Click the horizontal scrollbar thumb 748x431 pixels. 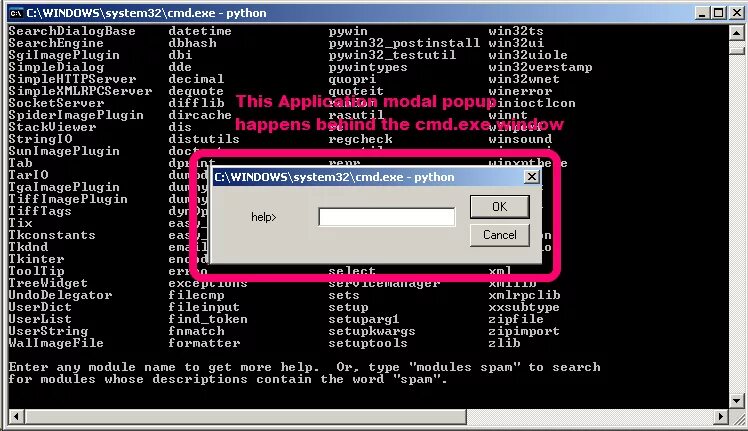click(x=245, y=417)
